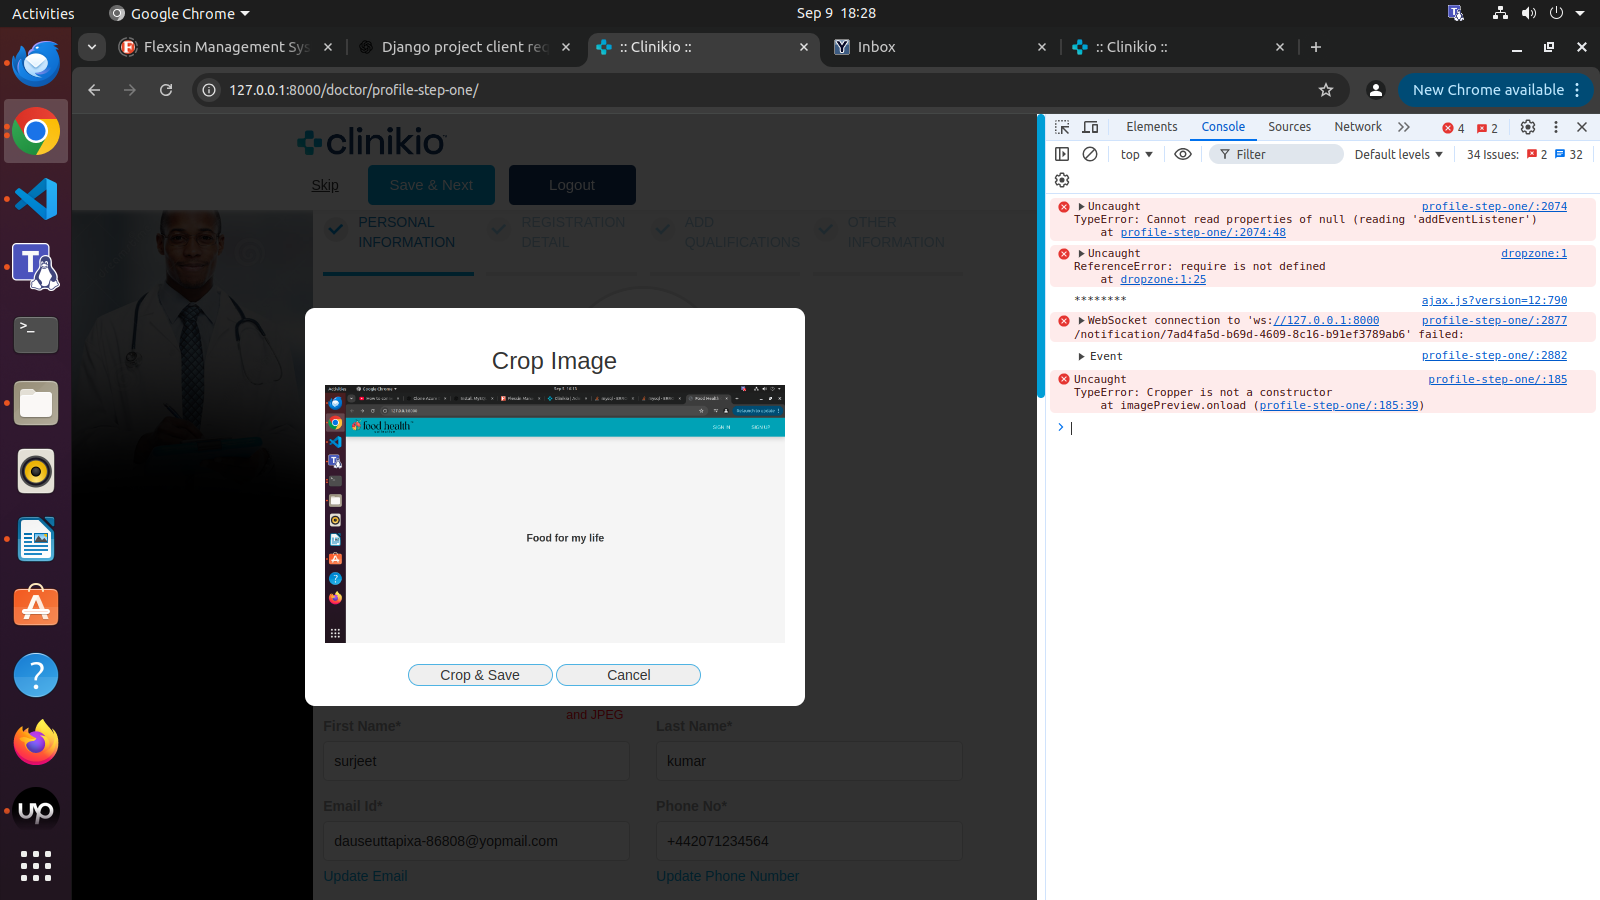The image size is (1600, 900).
Task: Clear the console with the clear icon
Action: [x=1090, y=154]
